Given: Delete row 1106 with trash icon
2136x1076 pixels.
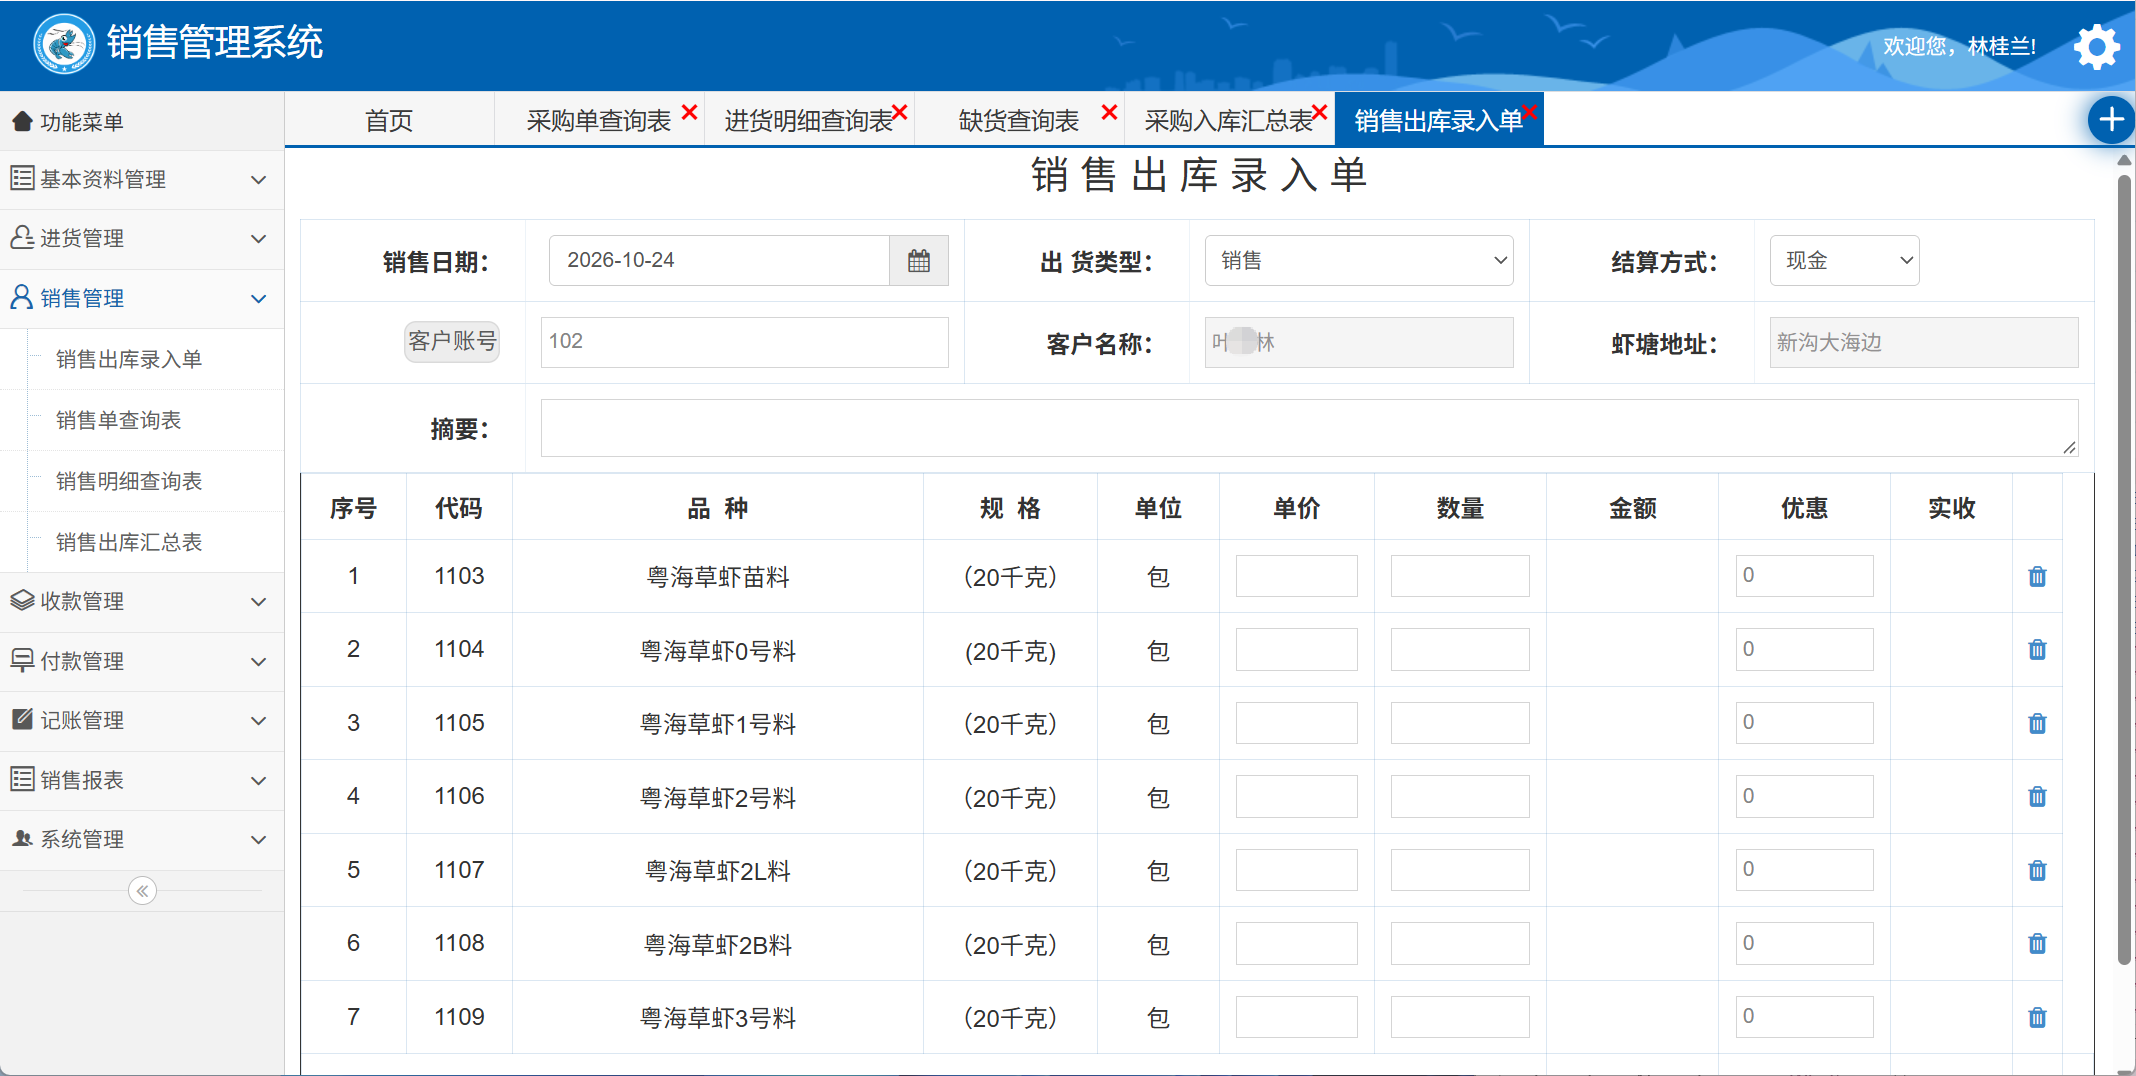Looking at the screenshot, I should pos(2037,797).
